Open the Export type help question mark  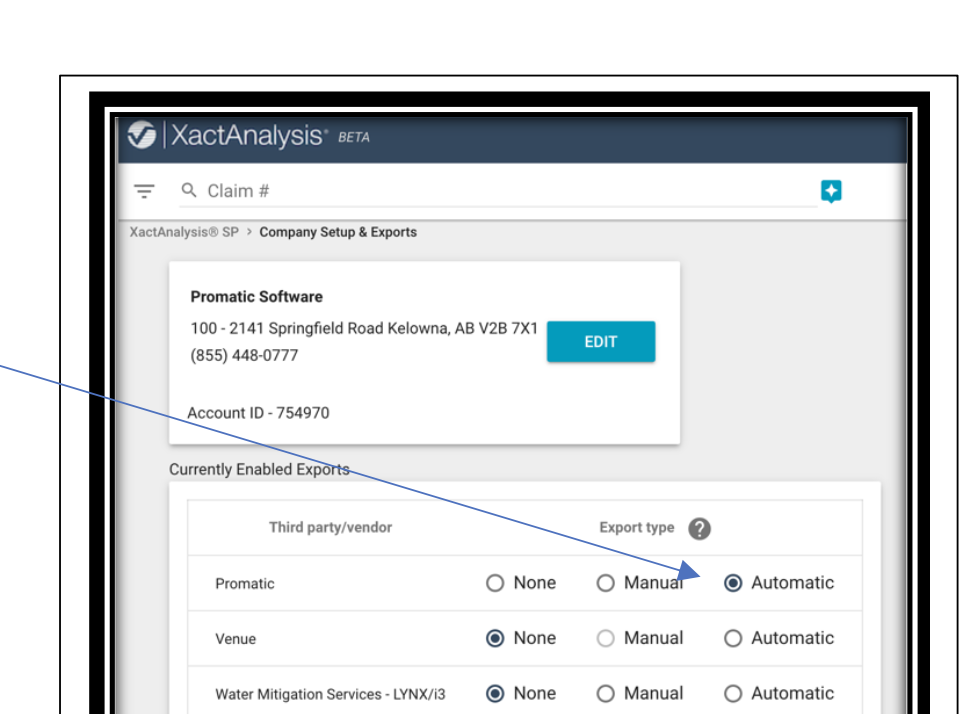click(x=698, y=528)
